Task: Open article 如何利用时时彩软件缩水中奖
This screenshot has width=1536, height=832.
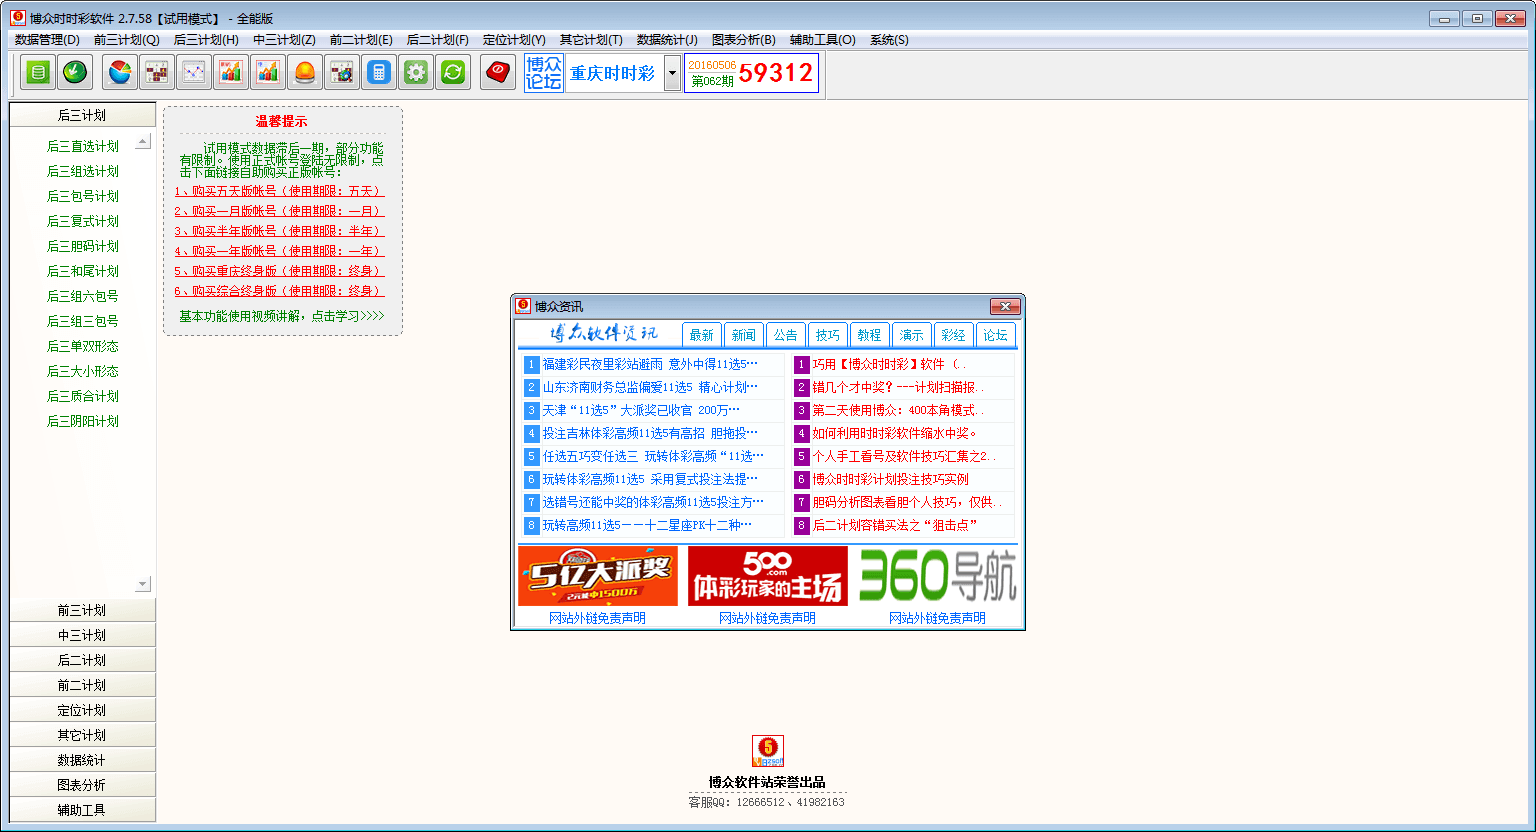Action: point(895,433)
